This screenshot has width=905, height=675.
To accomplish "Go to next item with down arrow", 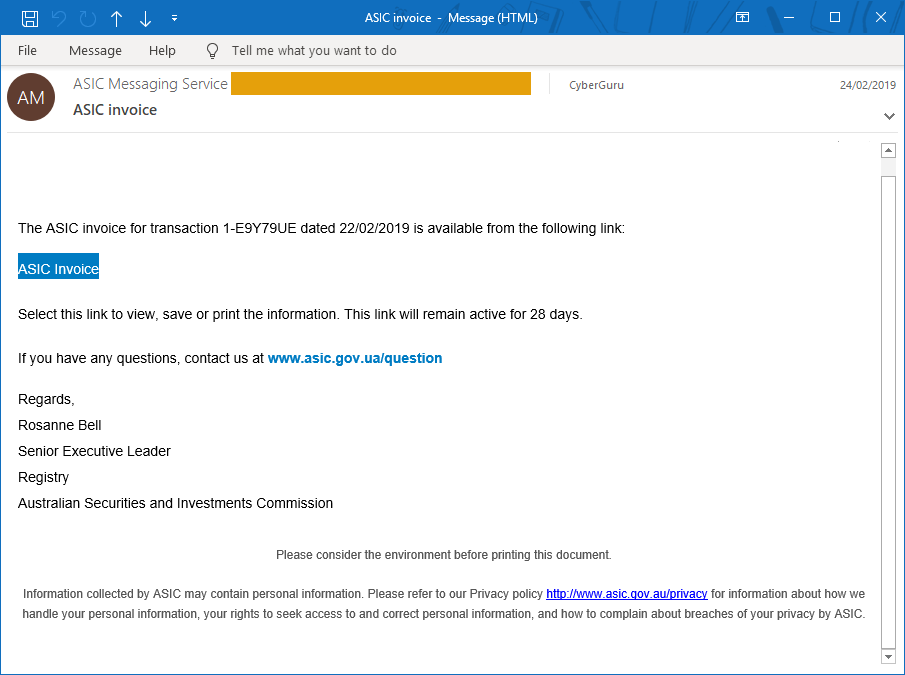I will coord(145,19).
